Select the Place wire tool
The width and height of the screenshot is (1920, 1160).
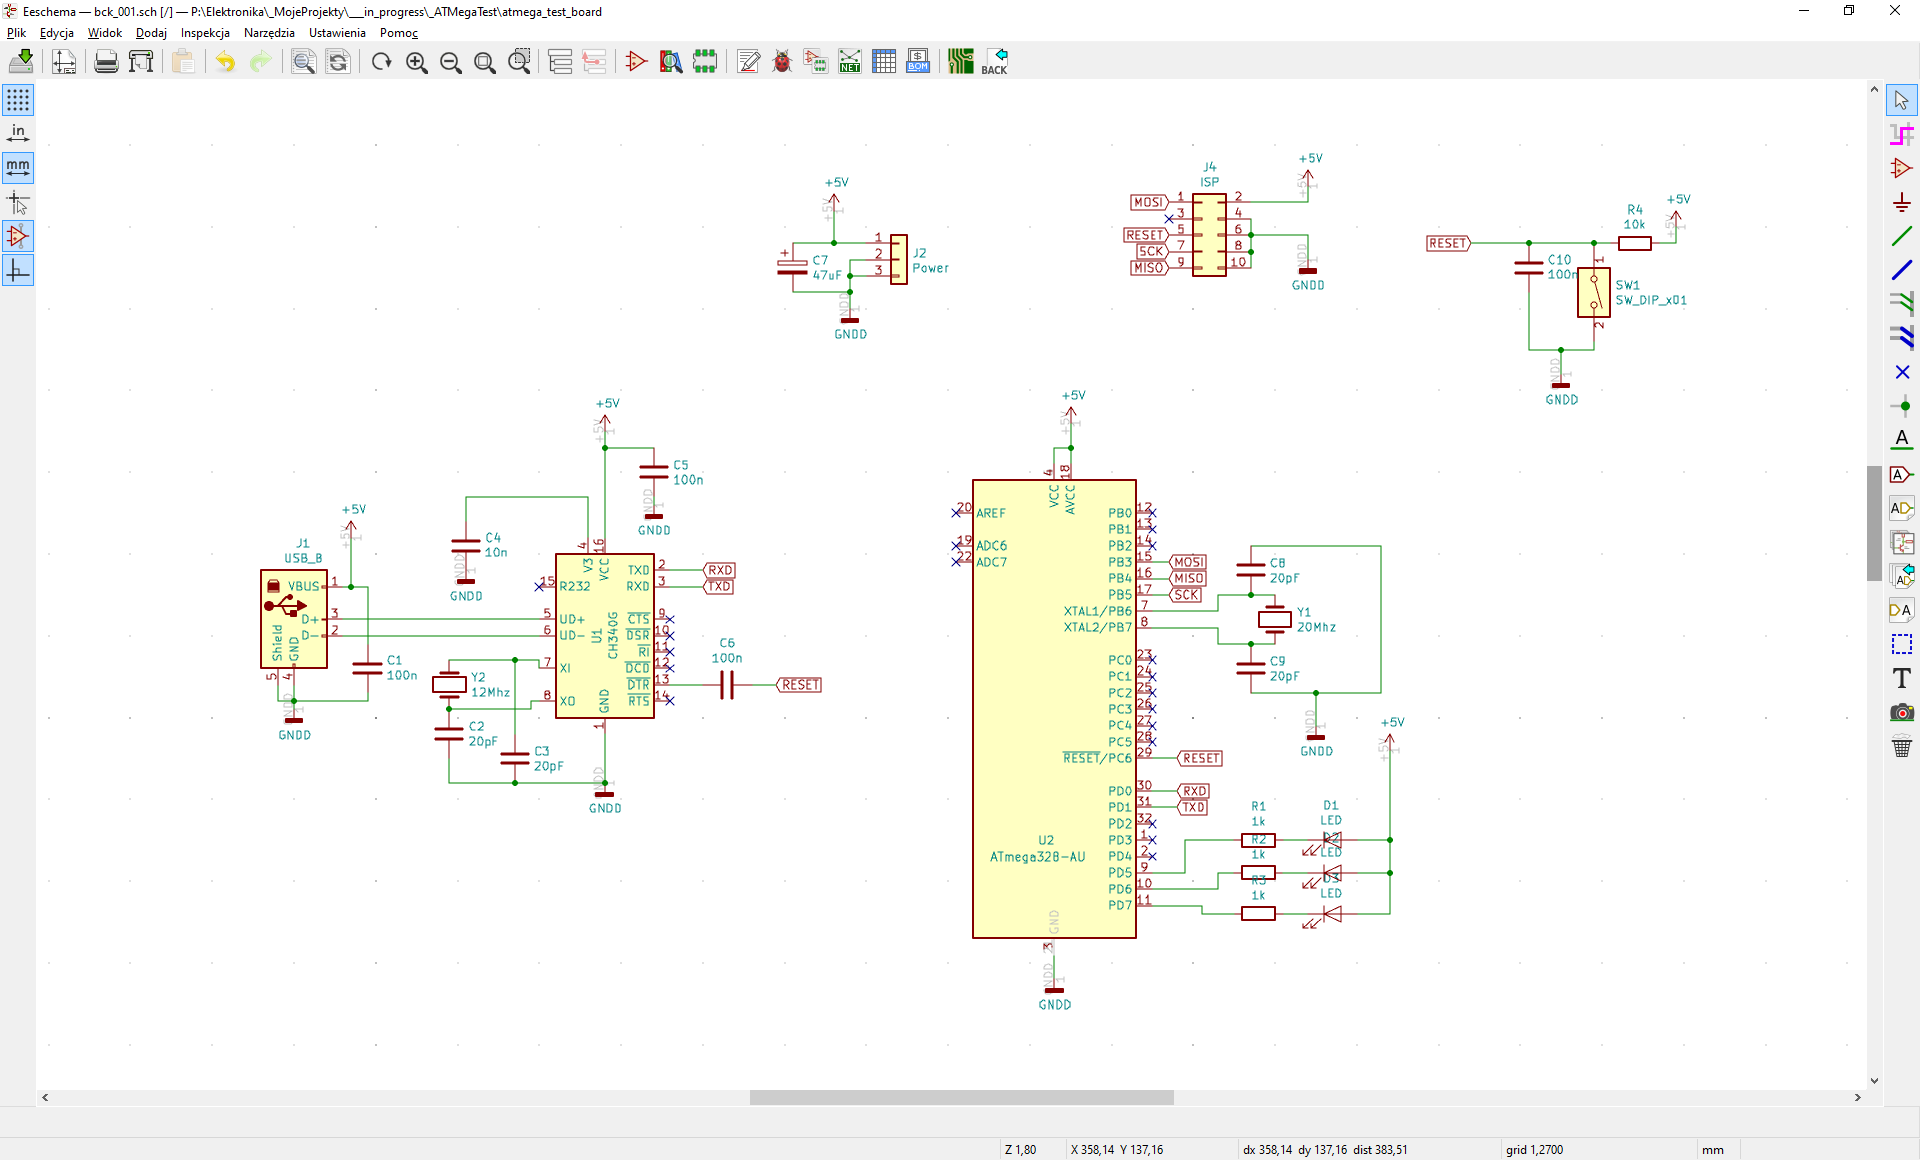coord(1901,237)
